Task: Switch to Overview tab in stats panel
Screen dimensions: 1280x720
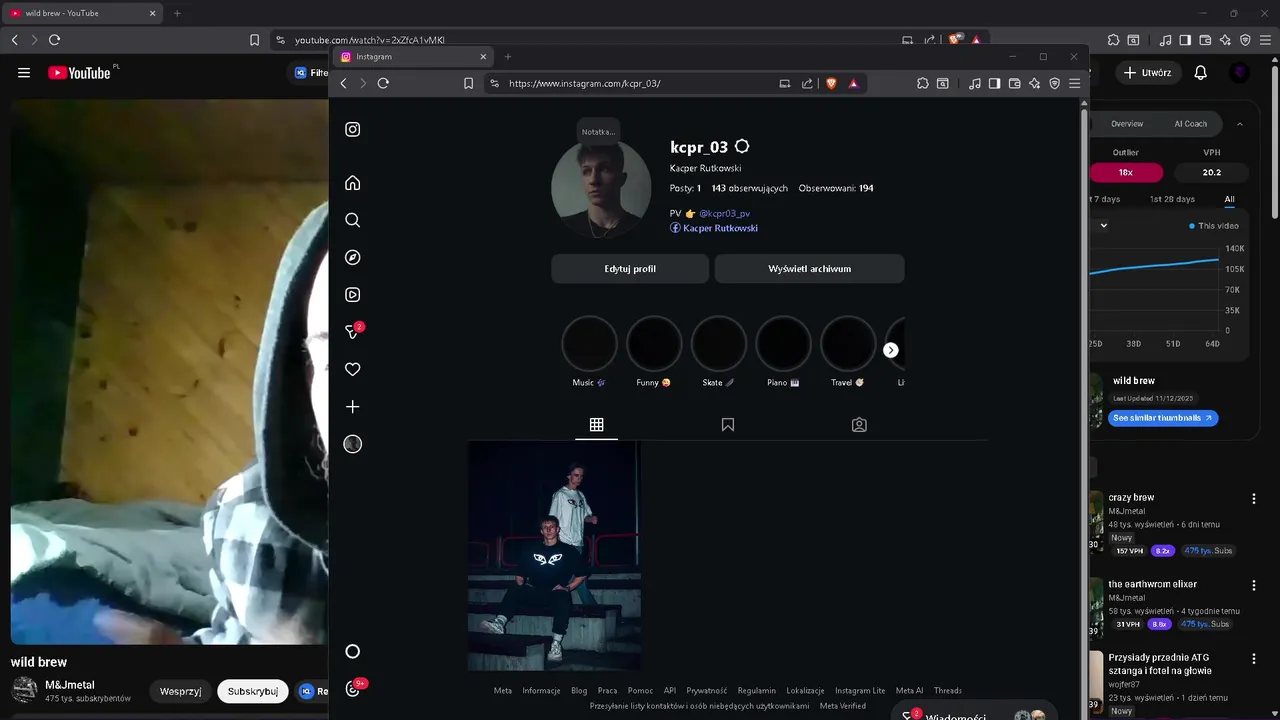Action: 1127,124
